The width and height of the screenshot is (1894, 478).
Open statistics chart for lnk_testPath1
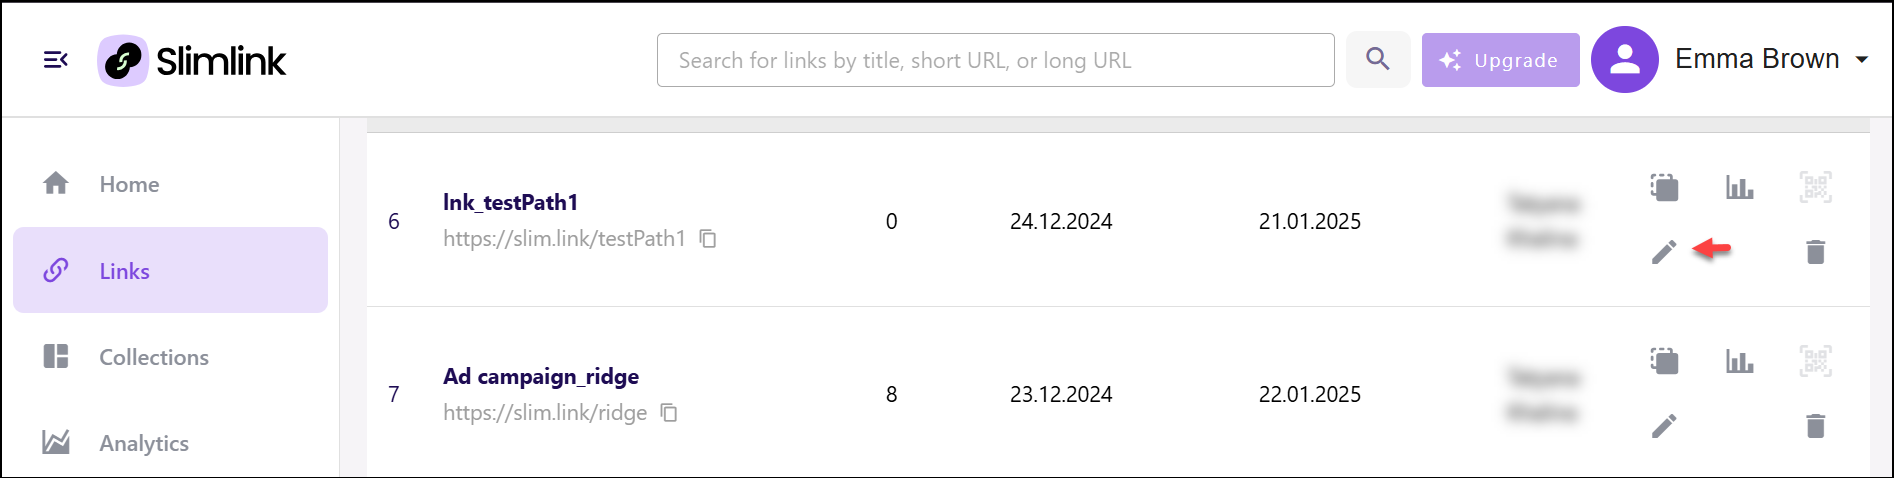(1740, 187)
